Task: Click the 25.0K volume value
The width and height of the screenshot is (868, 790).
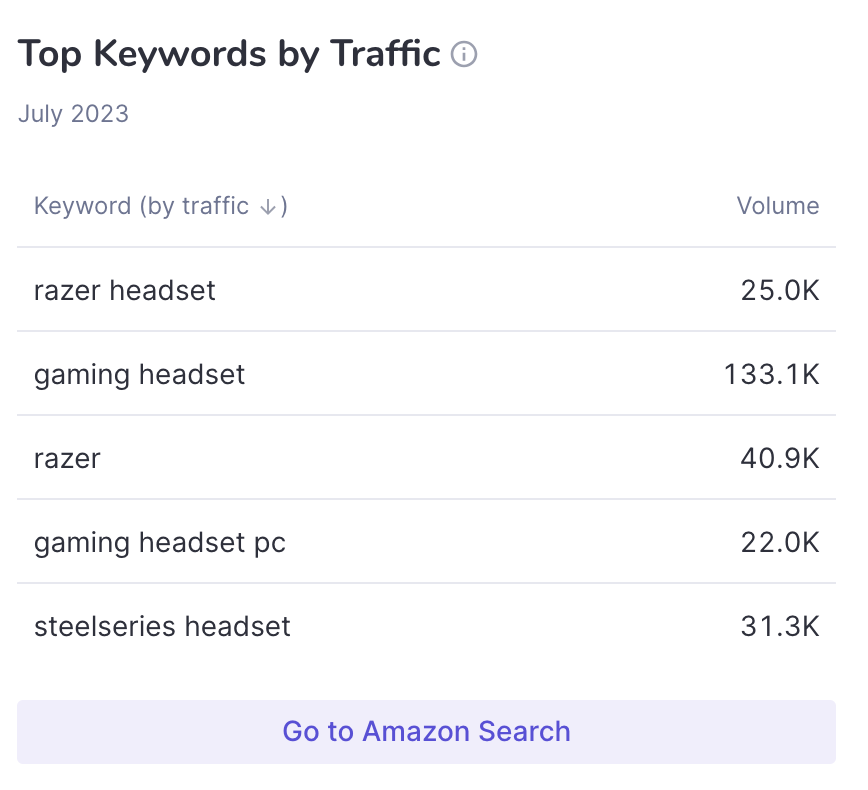Action: click(780, 290)
